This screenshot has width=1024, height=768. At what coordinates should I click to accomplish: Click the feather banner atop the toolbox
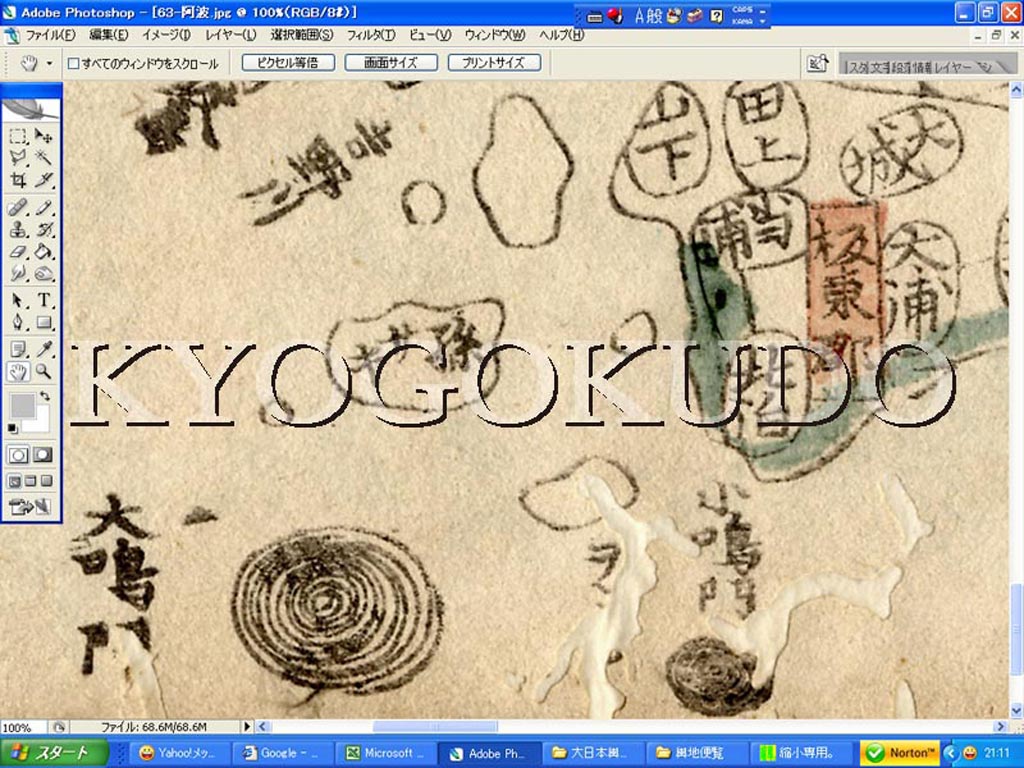pos(31,110)
